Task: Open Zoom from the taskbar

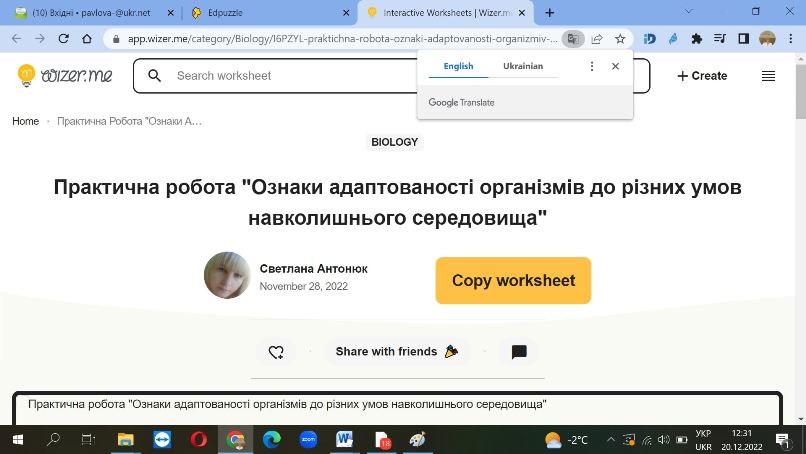Action: click(308, 440)
